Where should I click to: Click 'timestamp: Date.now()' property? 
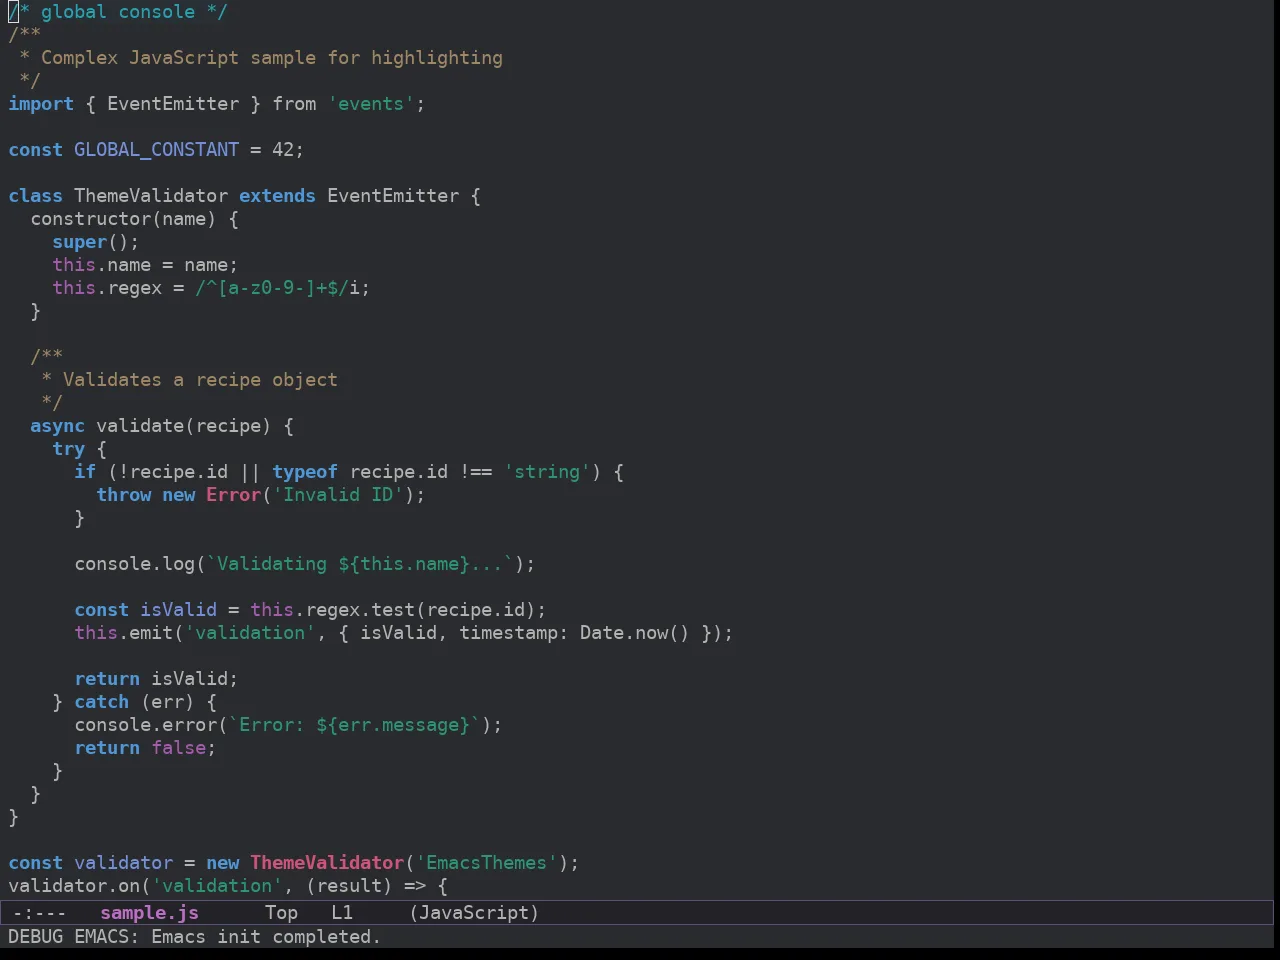[574, 633]
